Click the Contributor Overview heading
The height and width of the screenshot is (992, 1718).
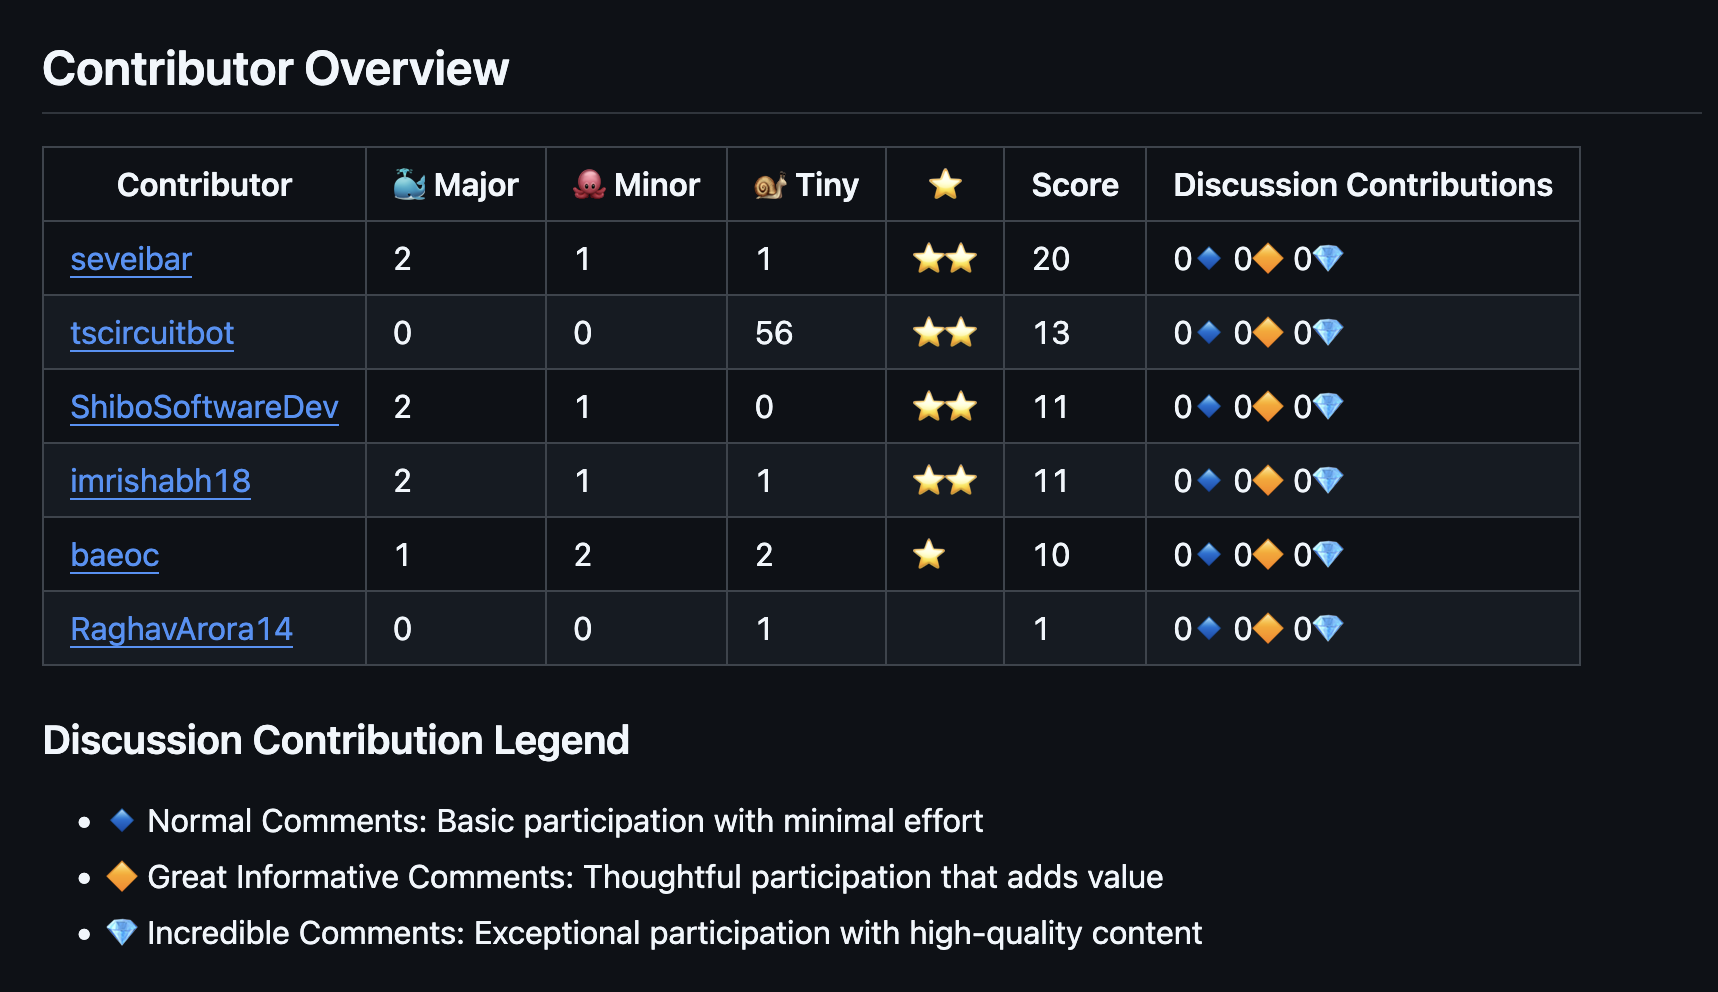pos(276,69)
